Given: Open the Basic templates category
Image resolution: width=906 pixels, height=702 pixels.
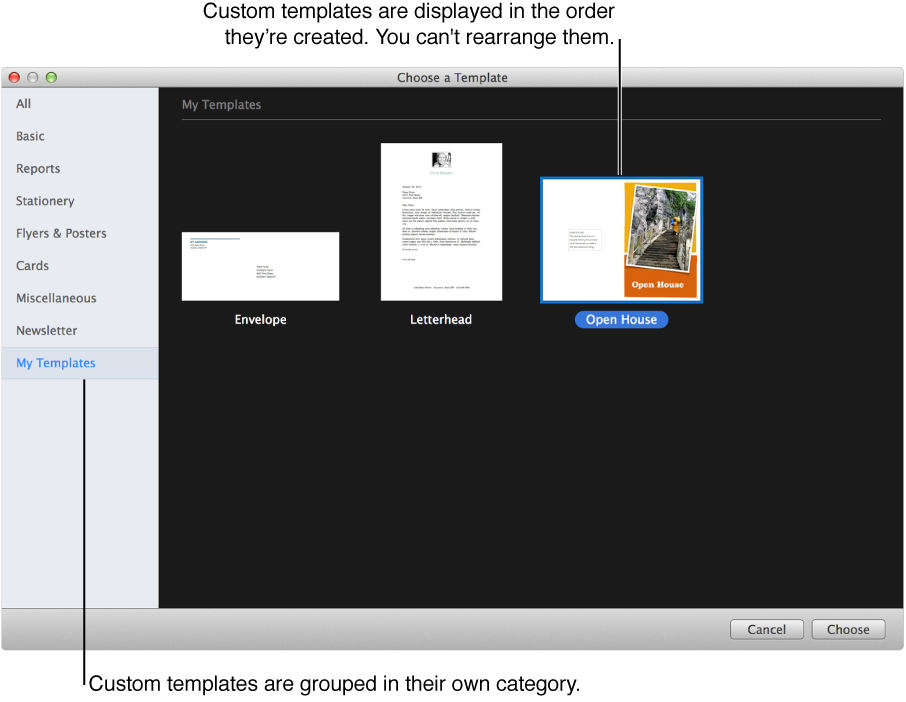Looking at the screenshot, I should coord(30,136).
